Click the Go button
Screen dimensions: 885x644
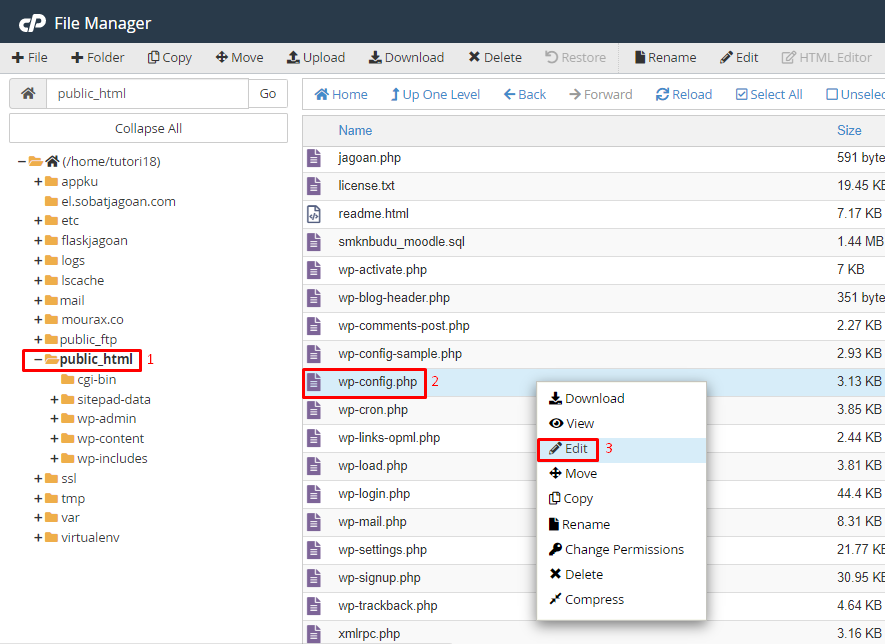(x=268, y=94)
